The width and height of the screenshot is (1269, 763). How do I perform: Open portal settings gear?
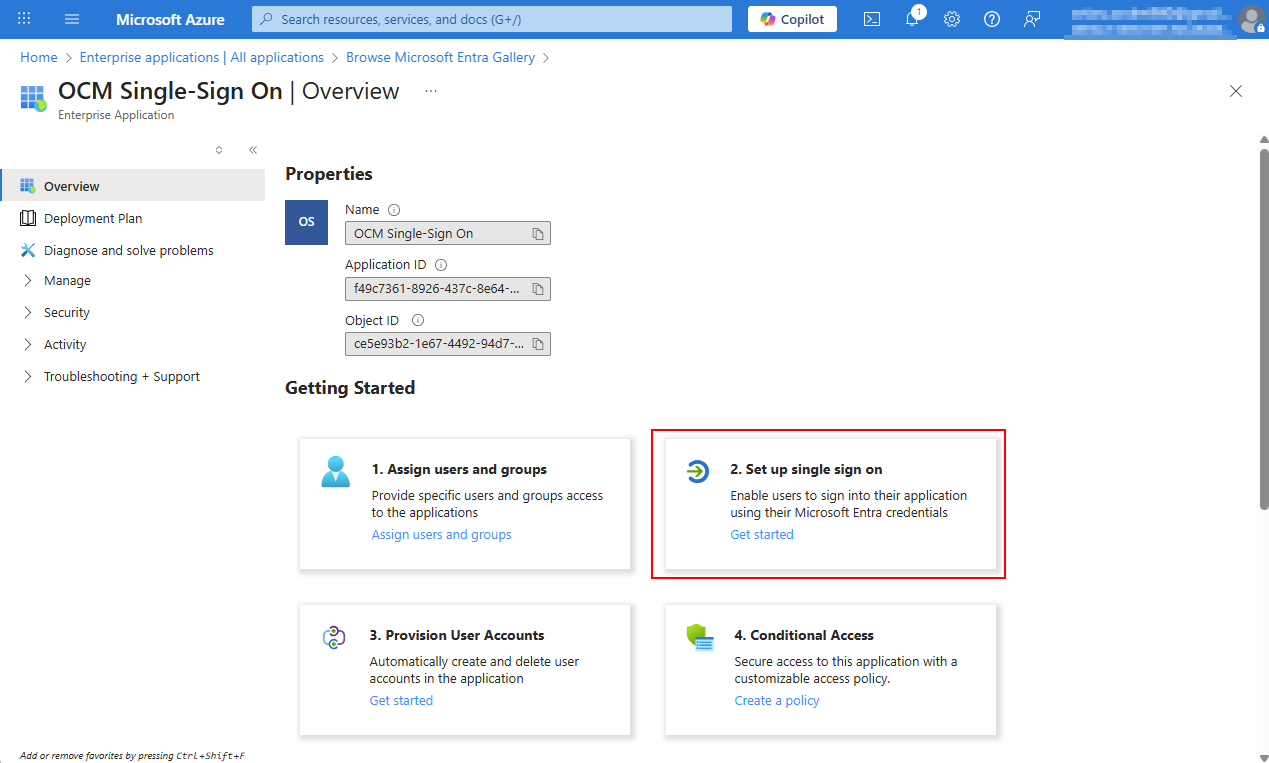point(952,19)
